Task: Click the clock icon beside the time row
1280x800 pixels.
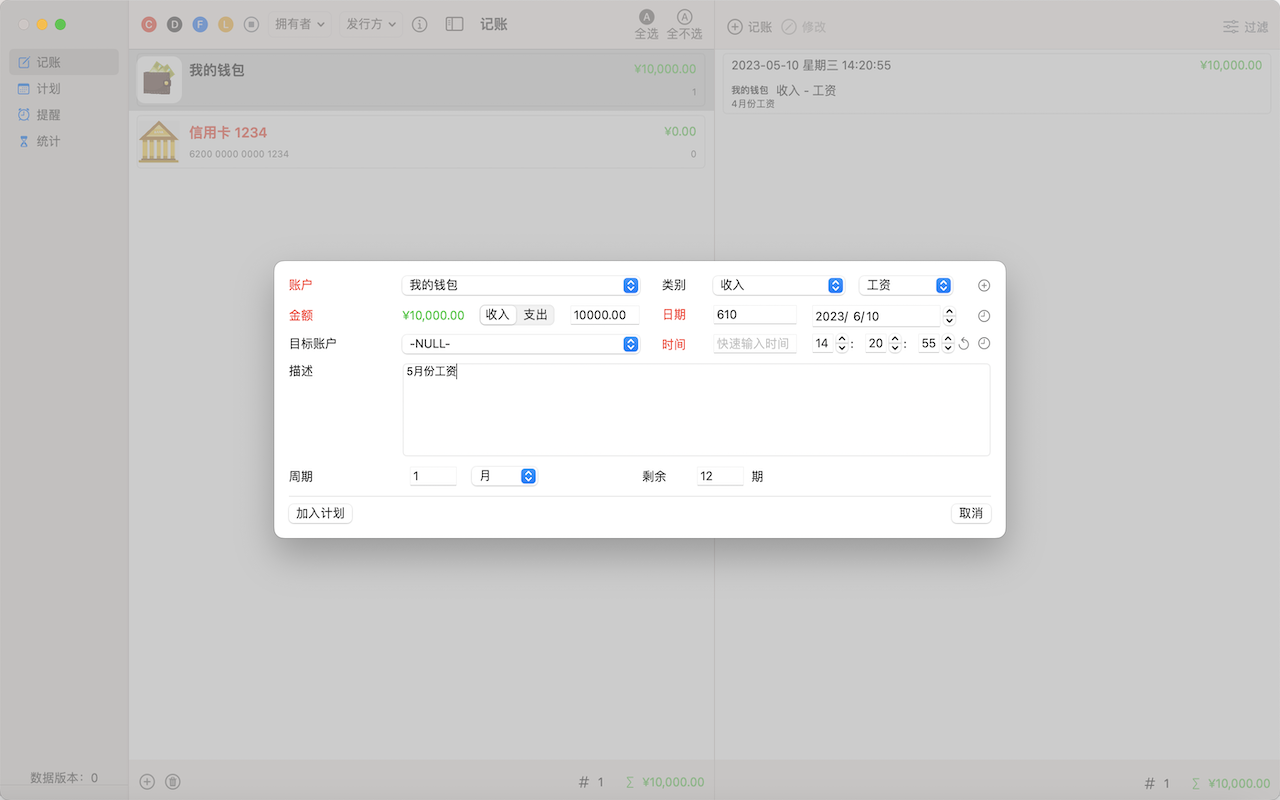Action: [x=984, y=344]
